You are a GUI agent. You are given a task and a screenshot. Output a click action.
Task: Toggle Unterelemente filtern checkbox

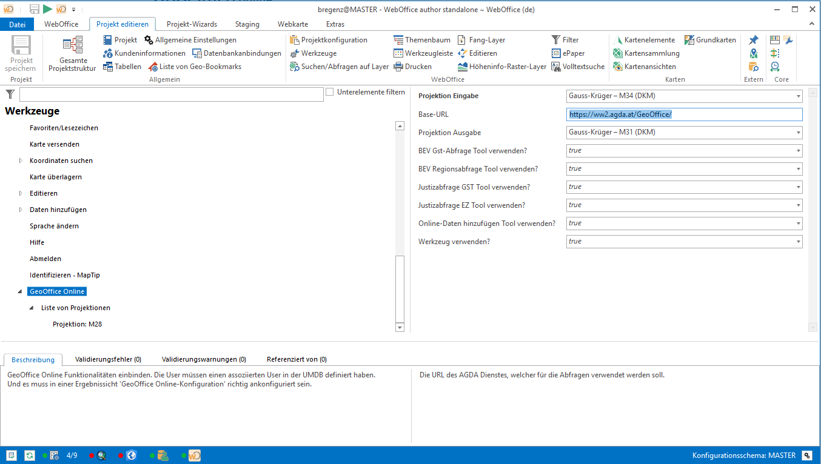[330, 92]
